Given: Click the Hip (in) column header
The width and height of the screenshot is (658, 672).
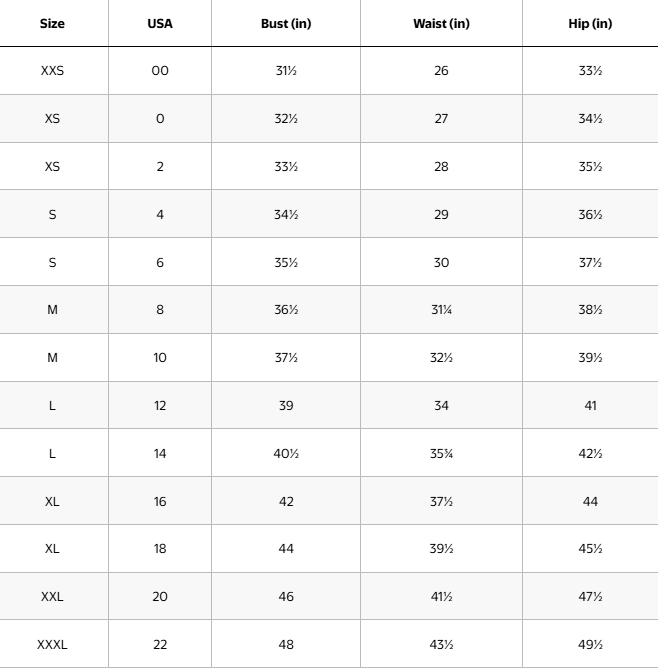Looking at the screenshot, I should pos(590,23).
